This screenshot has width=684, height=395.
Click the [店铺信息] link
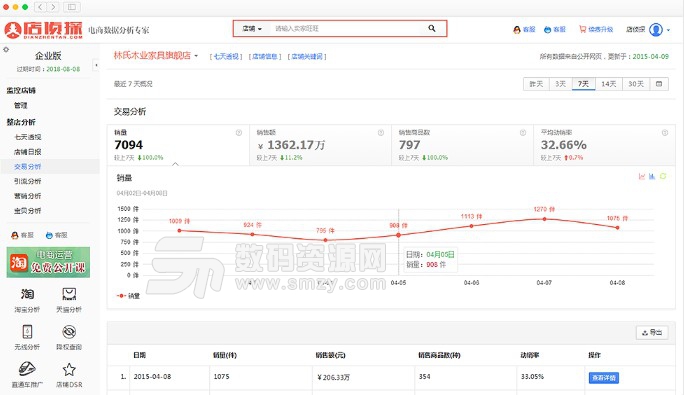pos(265,56)
